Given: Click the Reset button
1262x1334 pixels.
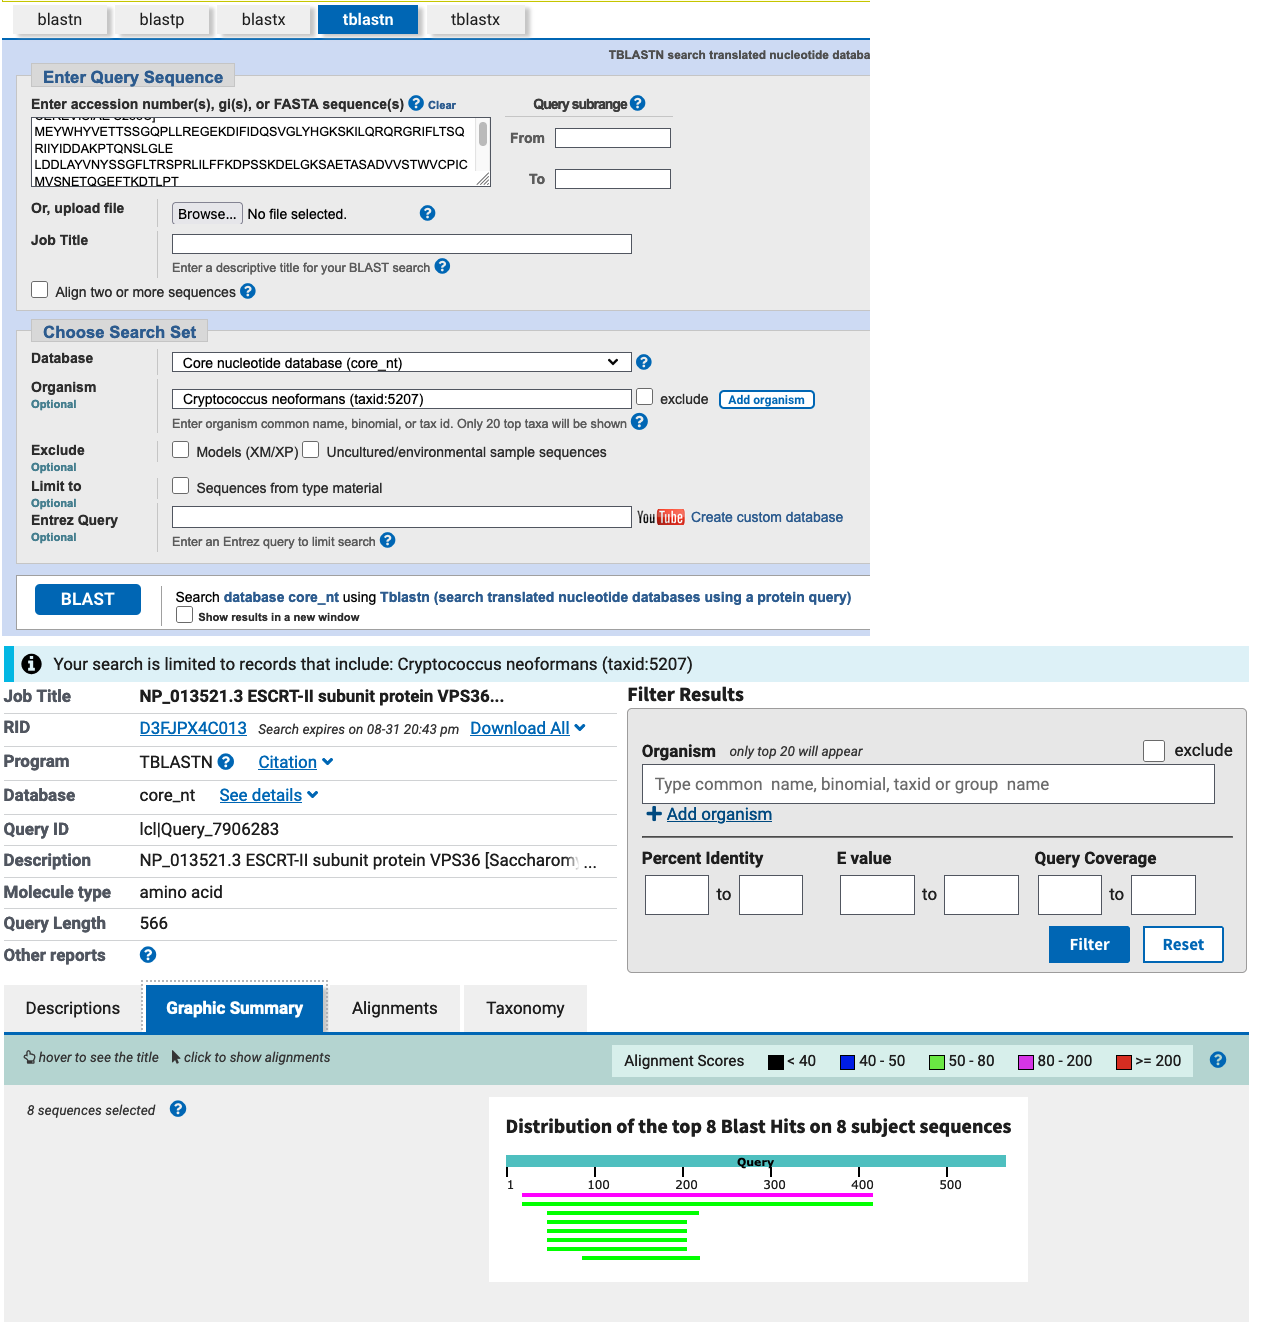Looking at the screenshot, I should (x=1183, y=944).
